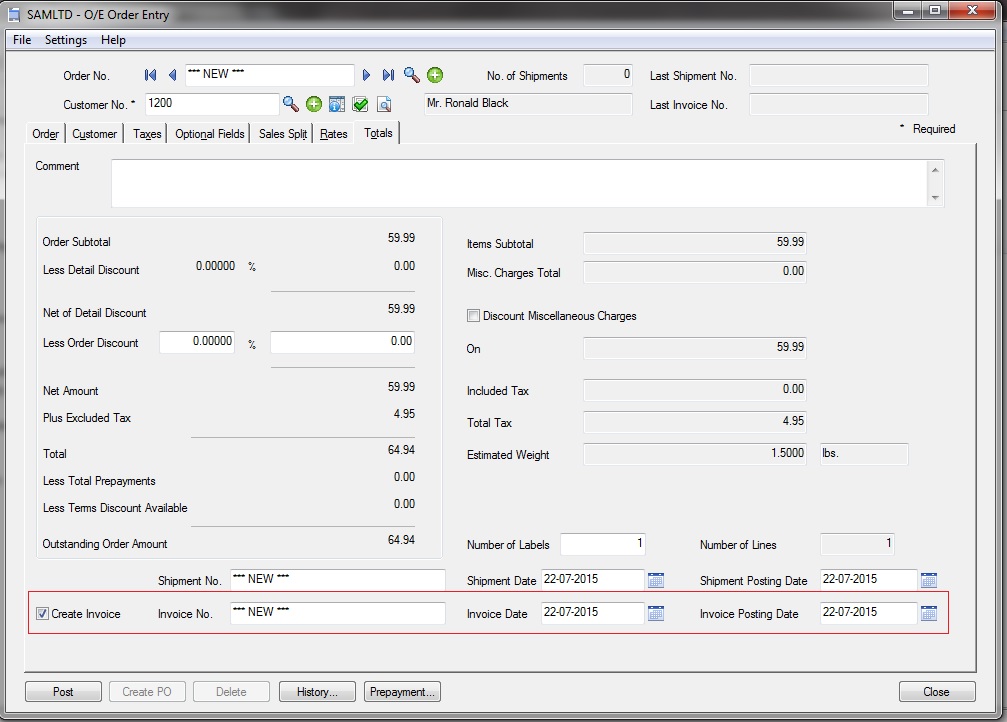Image resolution: width=1007 pixels, height=722 pixels.
Task: Click the Customer No. field showing 1200
Action: [212, 104]
